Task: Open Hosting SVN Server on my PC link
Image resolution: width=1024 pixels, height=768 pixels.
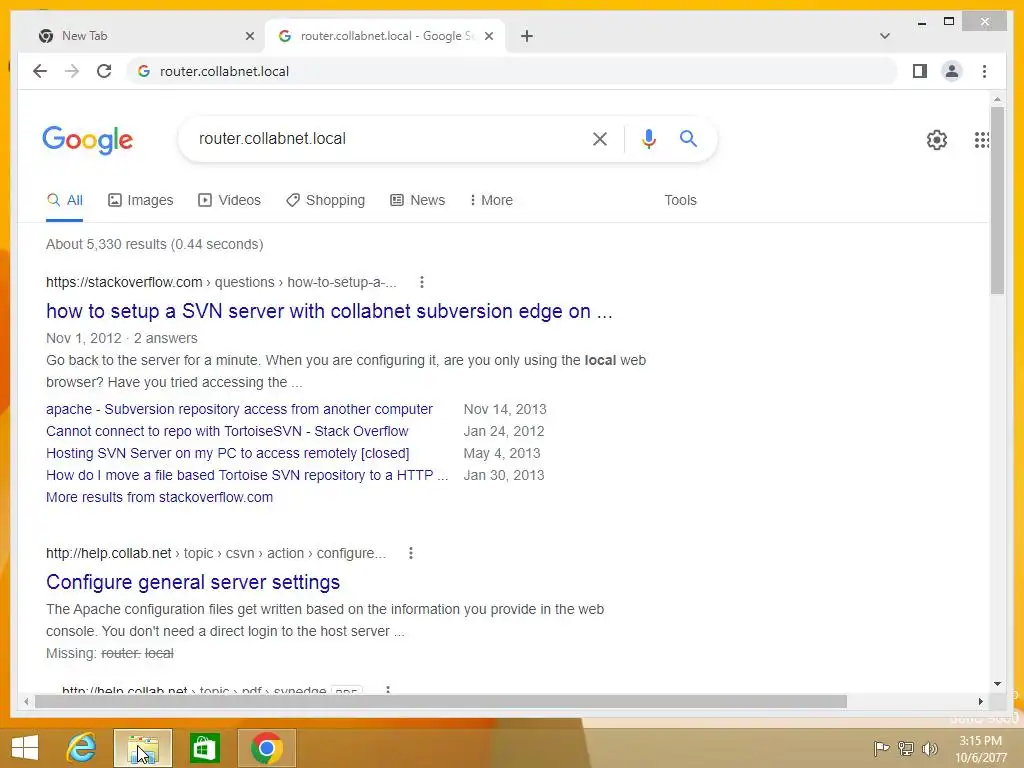Action: pos(227,453)
